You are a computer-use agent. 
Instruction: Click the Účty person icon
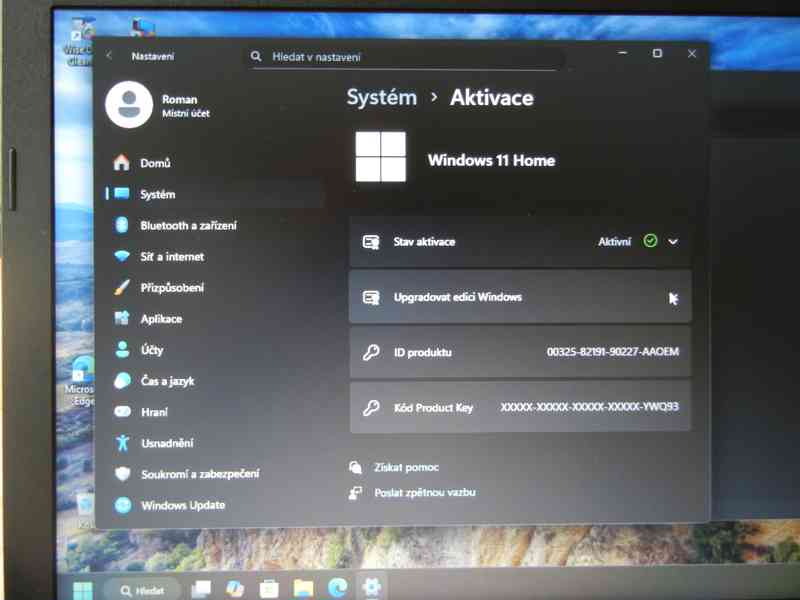pos(122,349)
